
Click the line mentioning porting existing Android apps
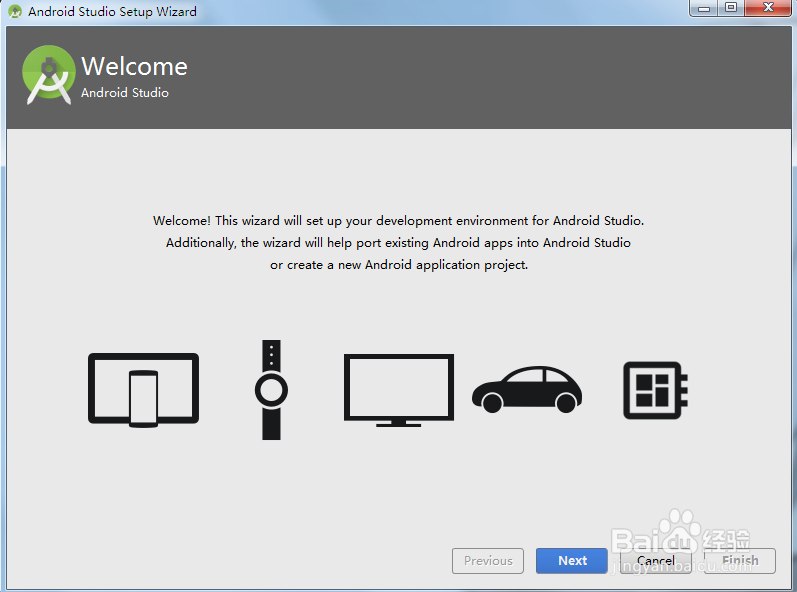398,243
